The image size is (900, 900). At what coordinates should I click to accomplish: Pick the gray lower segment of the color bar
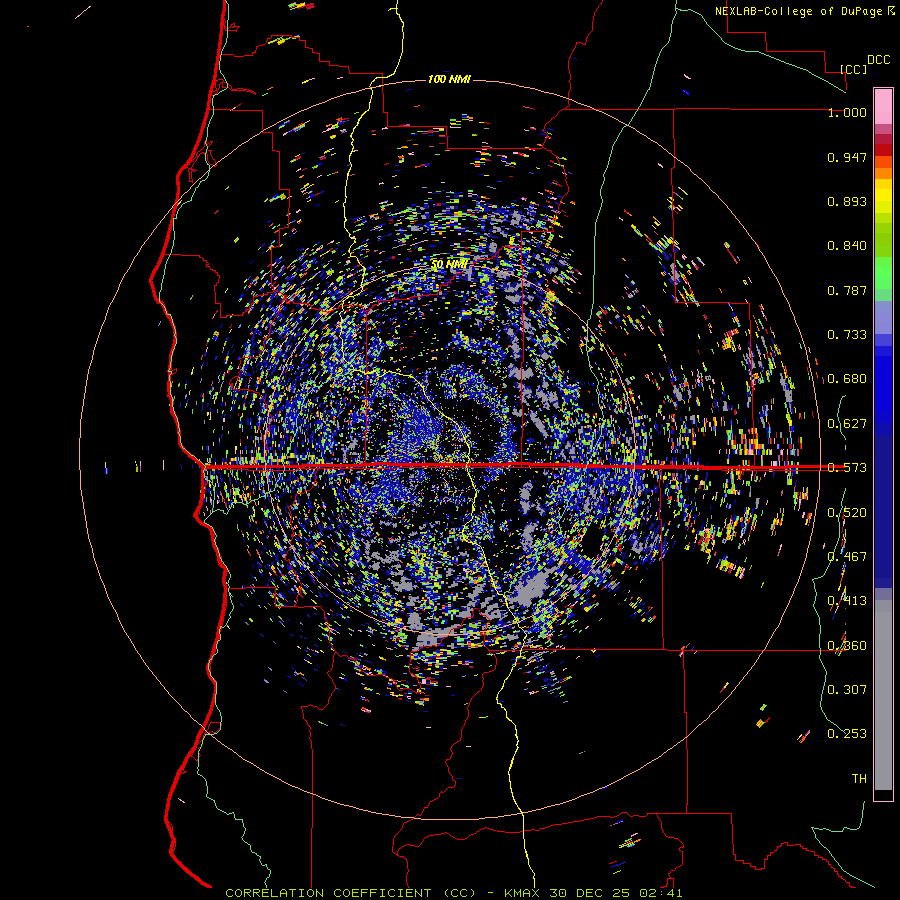click(x=883, y=695)
